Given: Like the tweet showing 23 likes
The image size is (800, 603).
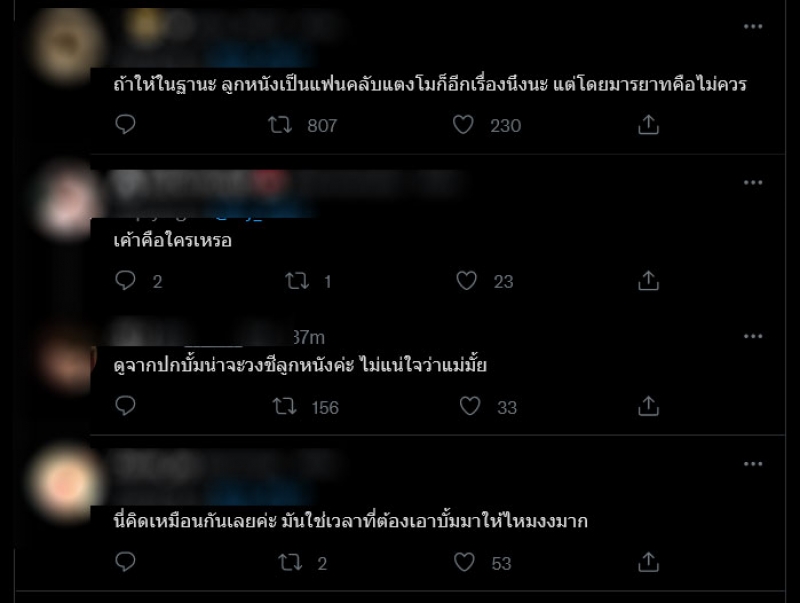Looking at the screenshot, I should (x=466, y=281).
